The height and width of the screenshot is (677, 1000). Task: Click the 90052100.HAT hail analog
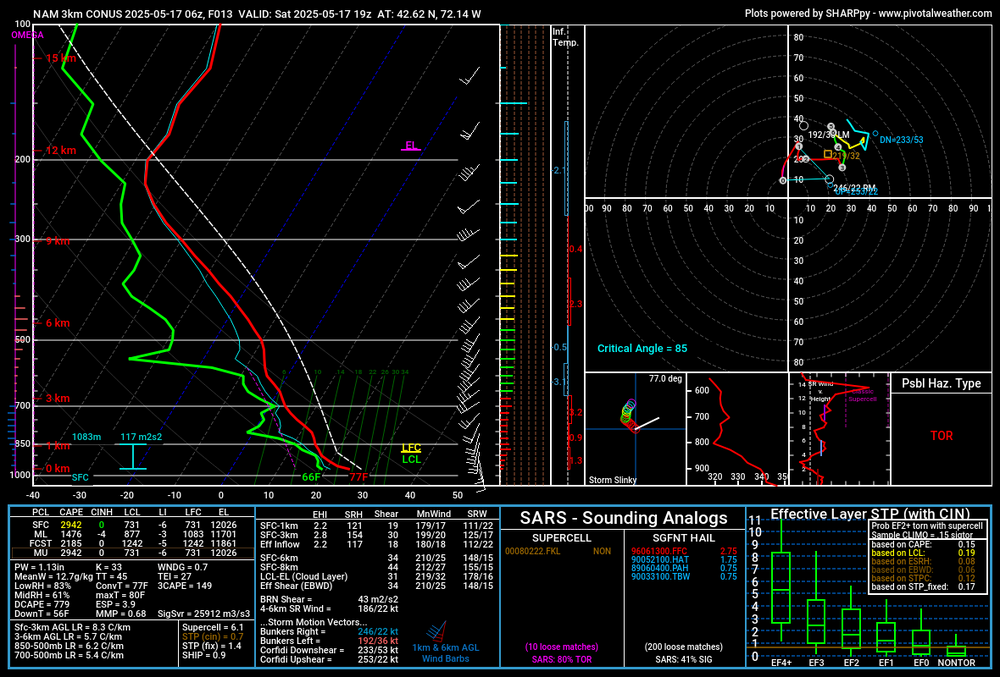click(x=659, y=560)
